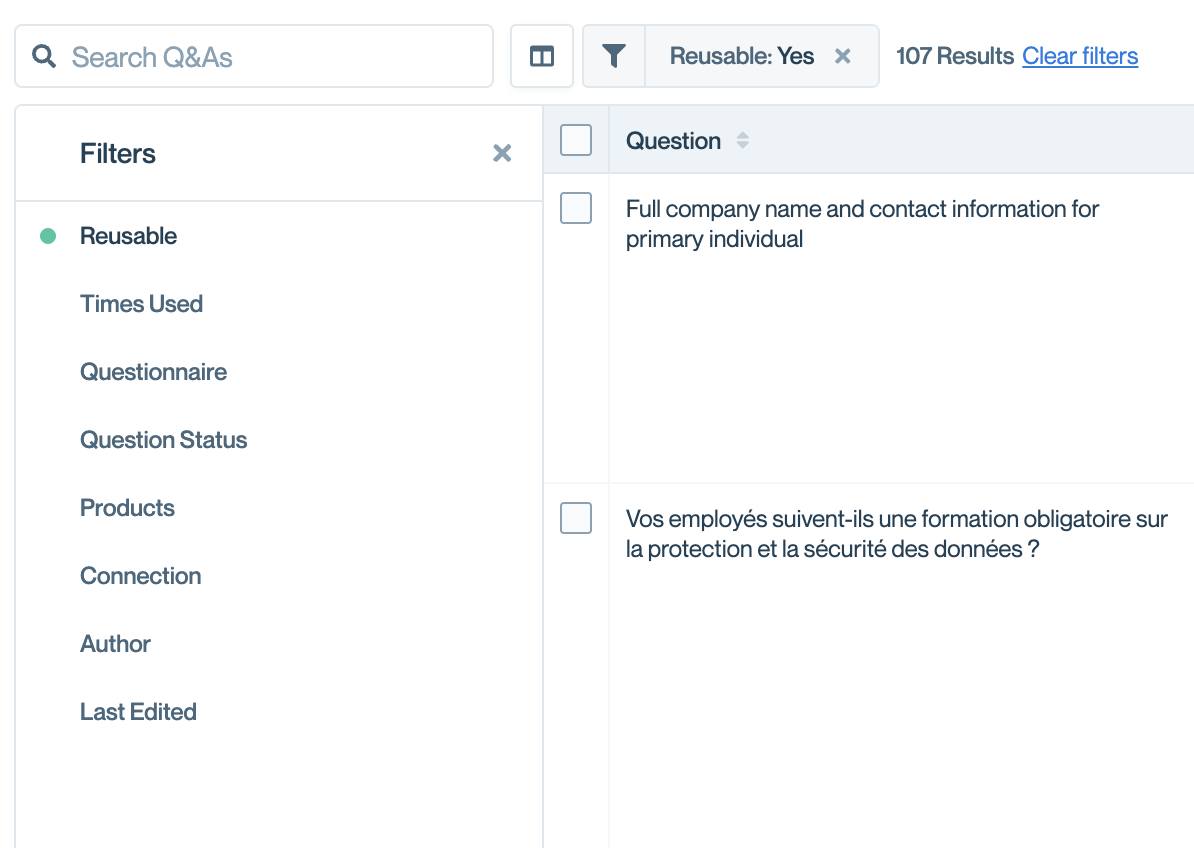Open the Products filter option
The image size is (1194, 848).
click(127, 508)
